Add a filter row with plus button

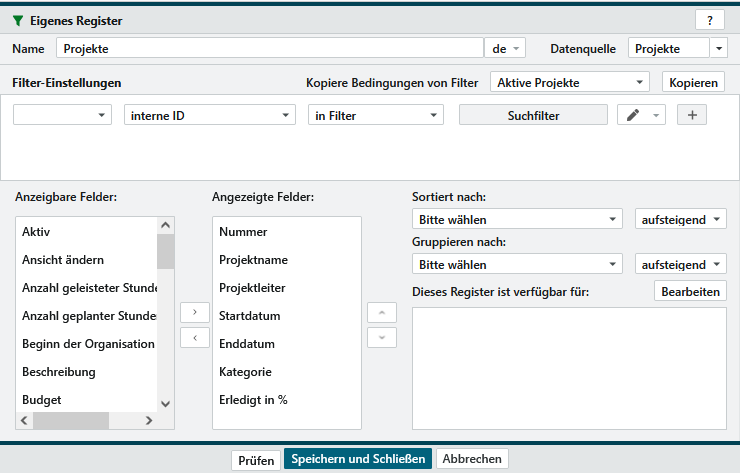[x=692, y=115]
